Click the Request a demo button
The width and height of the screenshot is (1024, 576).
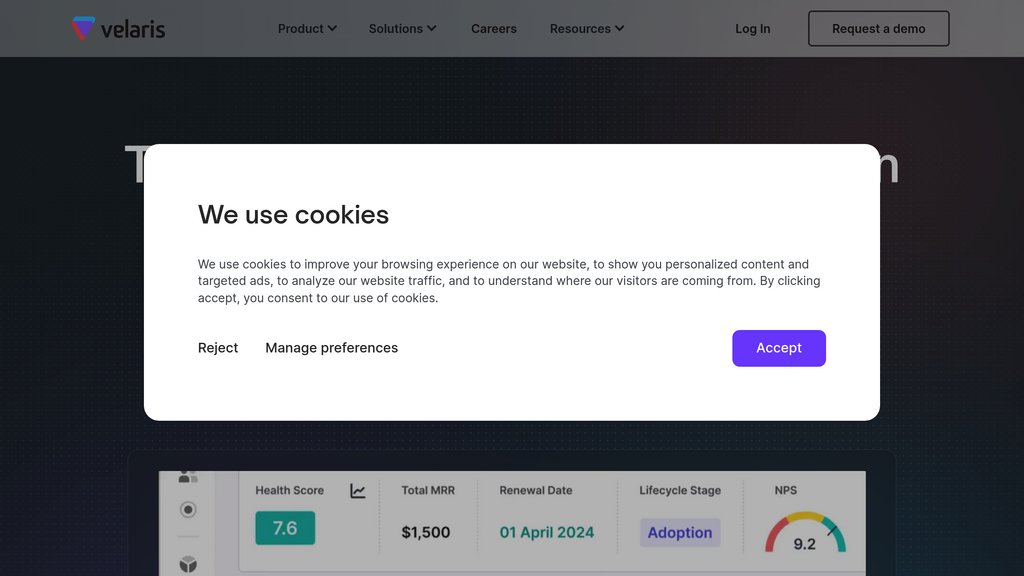coord(878,29)
